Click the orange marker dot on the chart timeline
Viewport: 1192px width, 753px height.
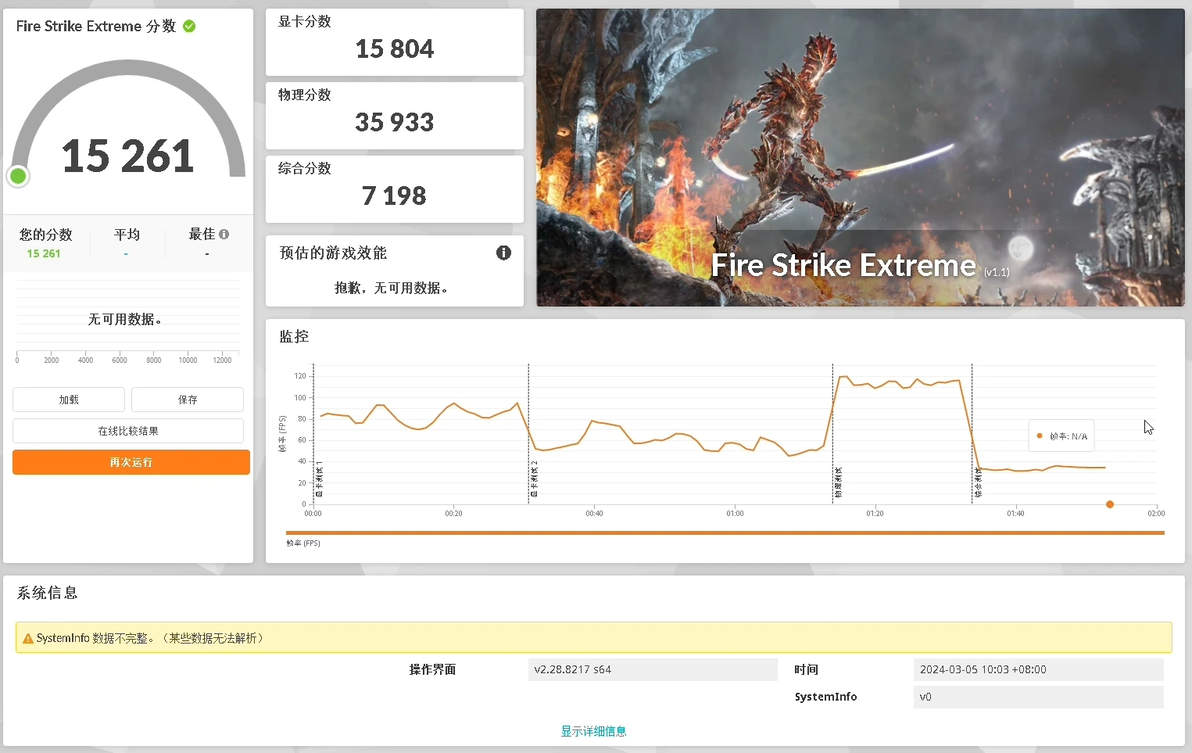(1110, 505)
